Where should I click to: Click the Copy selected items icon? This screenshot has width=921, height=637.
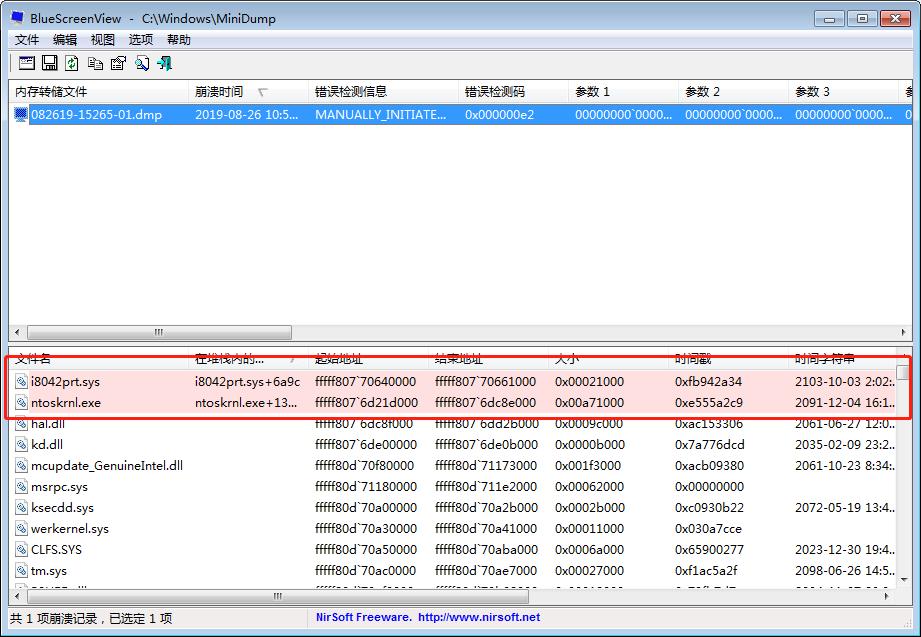tap(95, 63)
